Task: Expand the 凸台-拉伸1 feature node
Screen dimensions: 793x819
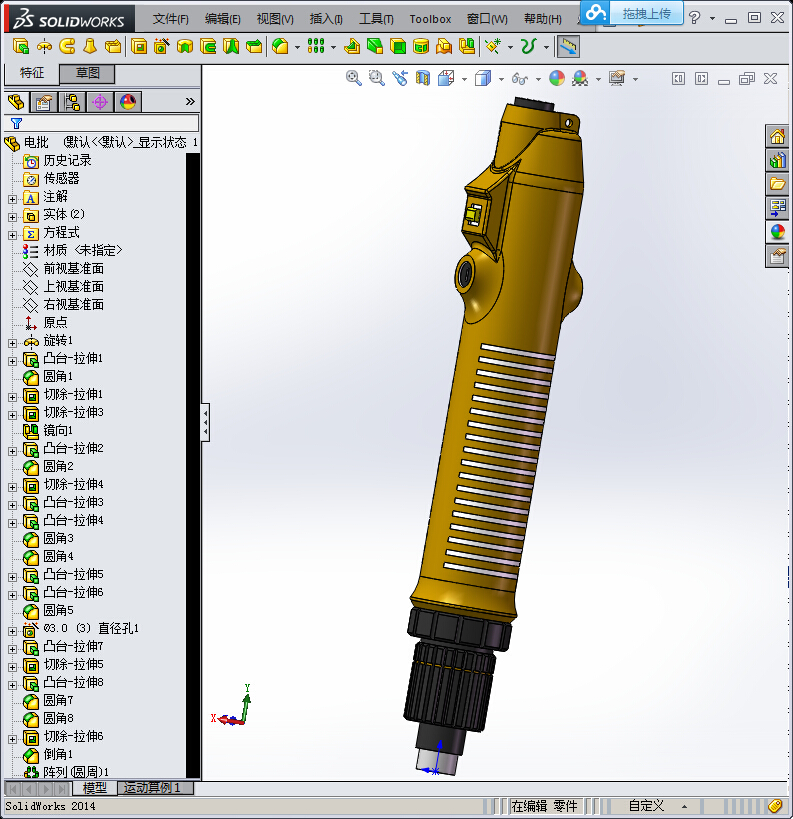Action: 12,361
